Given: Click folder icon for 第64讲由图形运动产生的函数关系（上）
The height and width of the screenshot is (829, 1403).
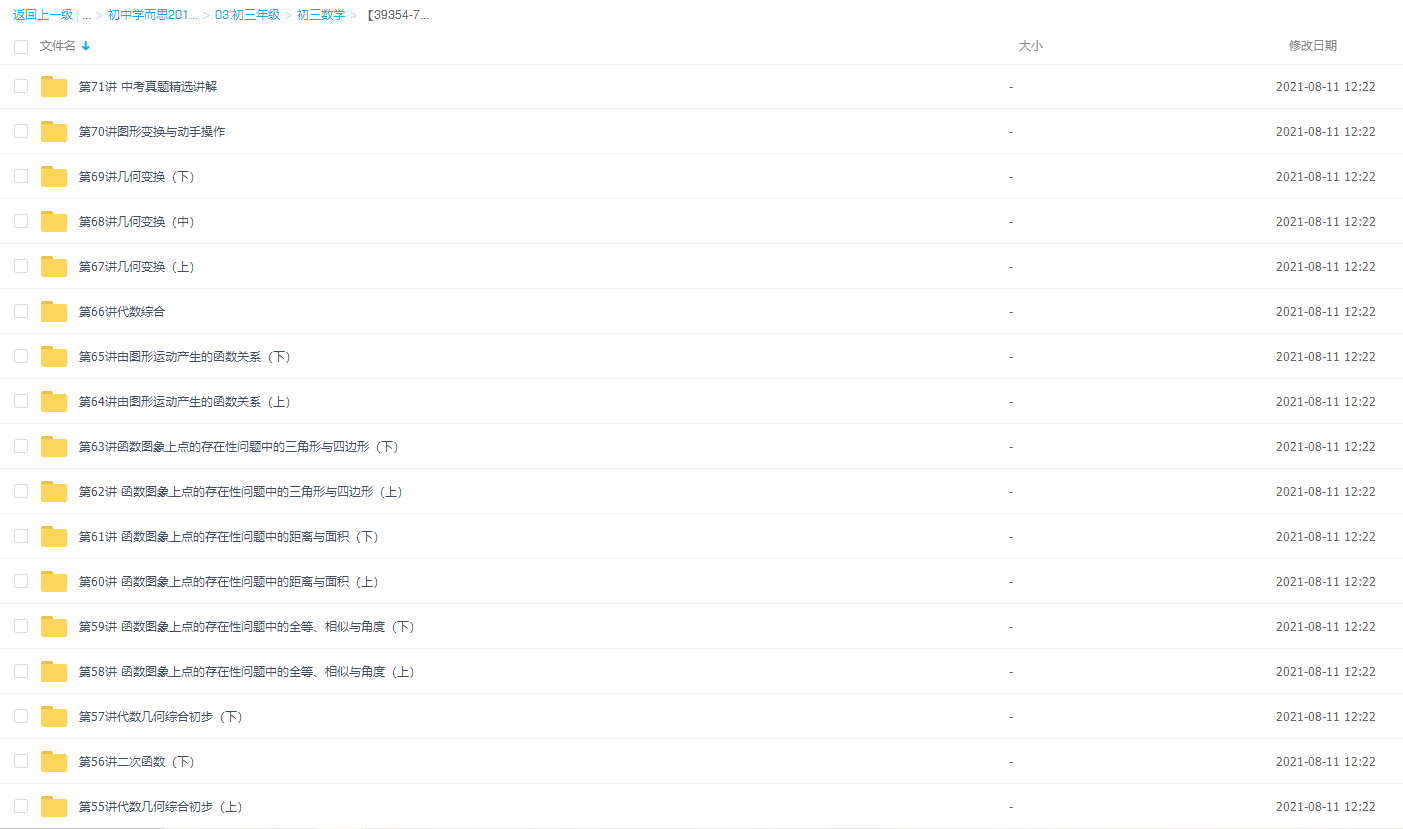Looking at the screenshot, I should pyautogui.click(x=54, y=402).
